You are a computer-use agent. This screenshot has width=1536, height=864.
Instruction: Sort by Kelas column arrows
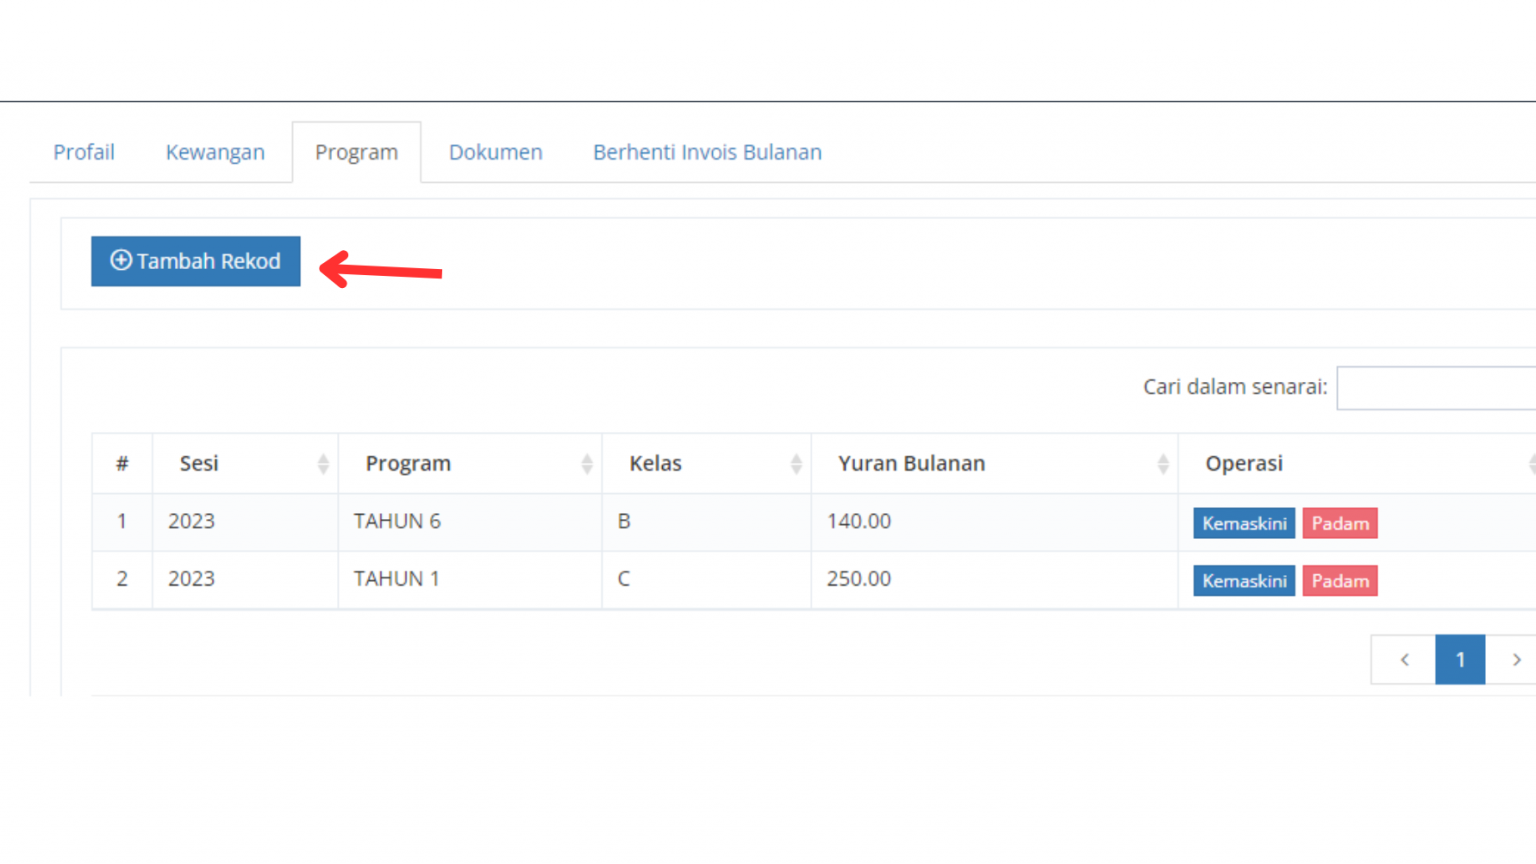[795, 464]
